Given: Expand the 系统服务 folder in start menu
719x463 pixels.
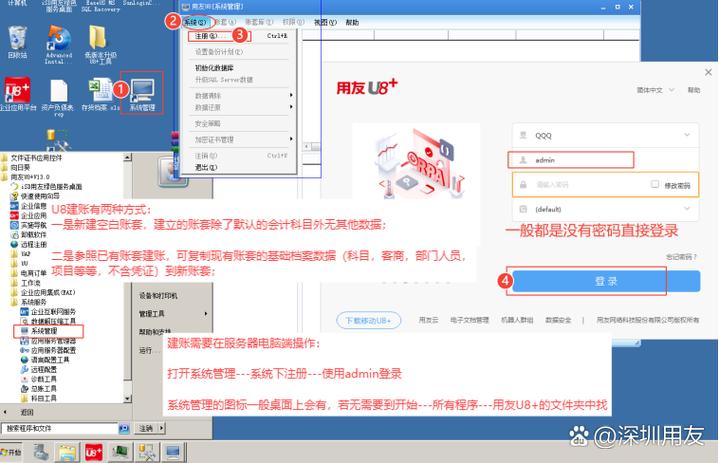Looking at the screenshot, I should point(29,302).
